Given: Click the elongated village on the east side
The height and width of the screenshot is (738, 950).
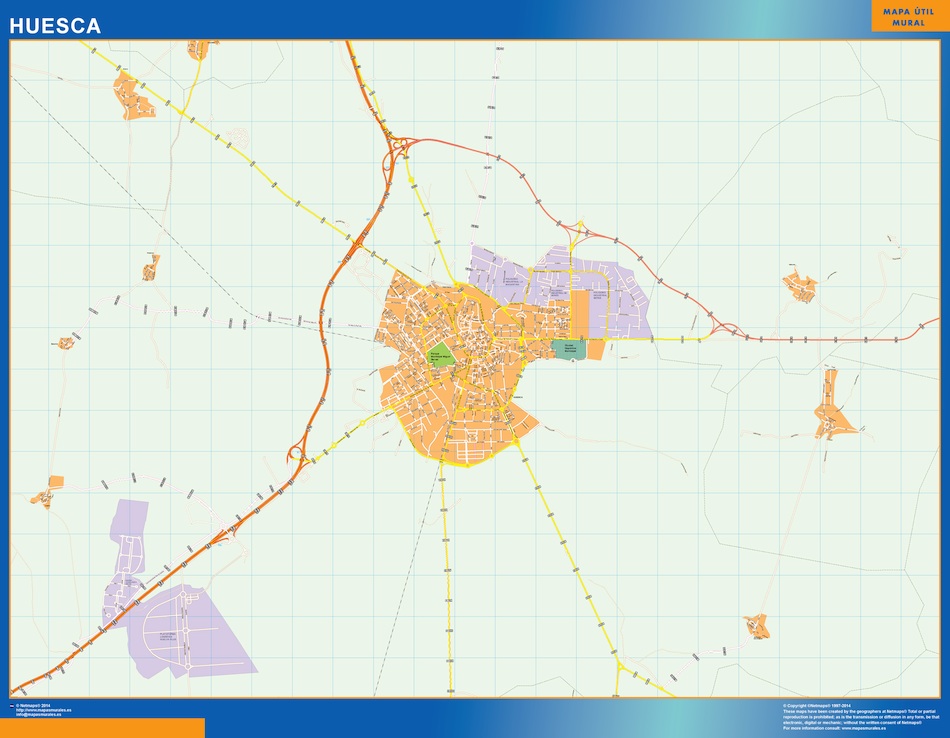Looking at the screenshot, I should click(x=832, y=410).
